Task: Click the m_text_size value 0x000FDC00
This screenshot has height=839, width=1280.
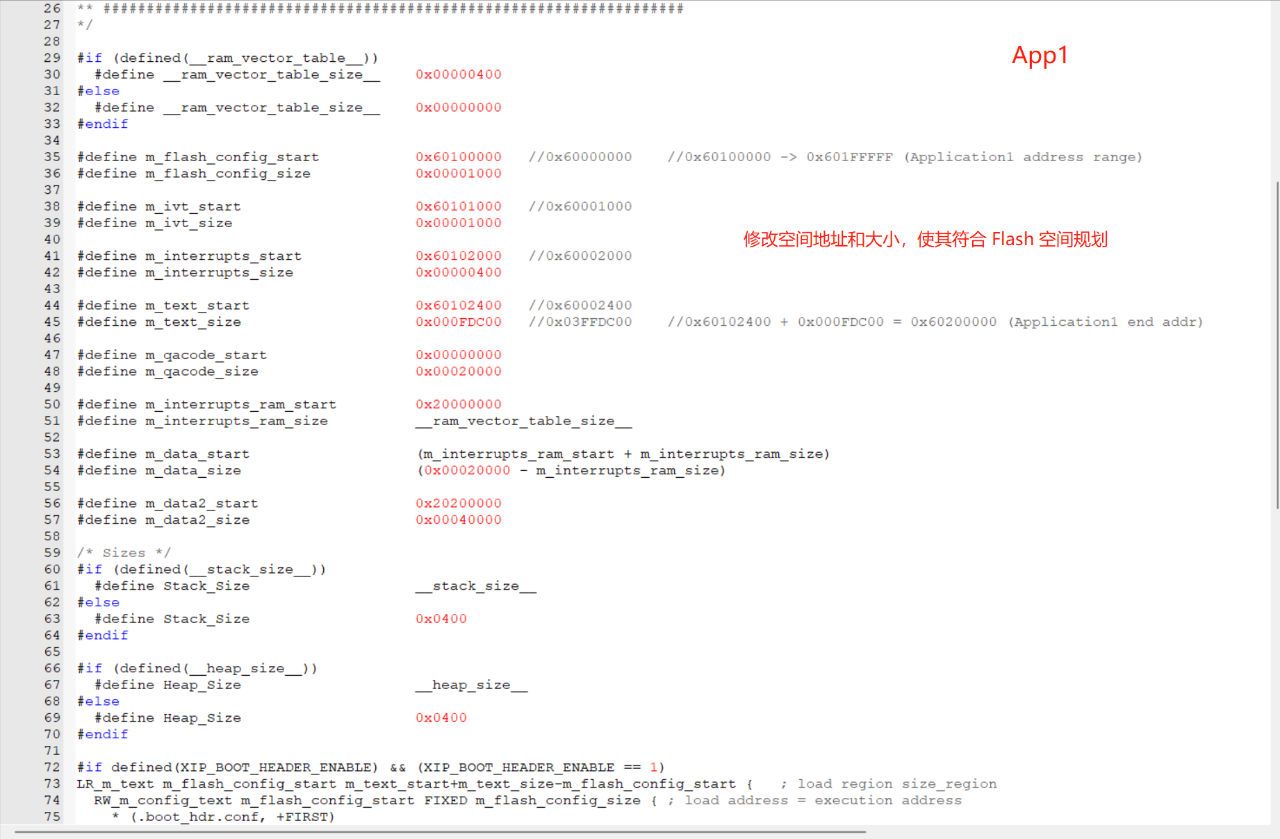Action: [x=459, y=322]
